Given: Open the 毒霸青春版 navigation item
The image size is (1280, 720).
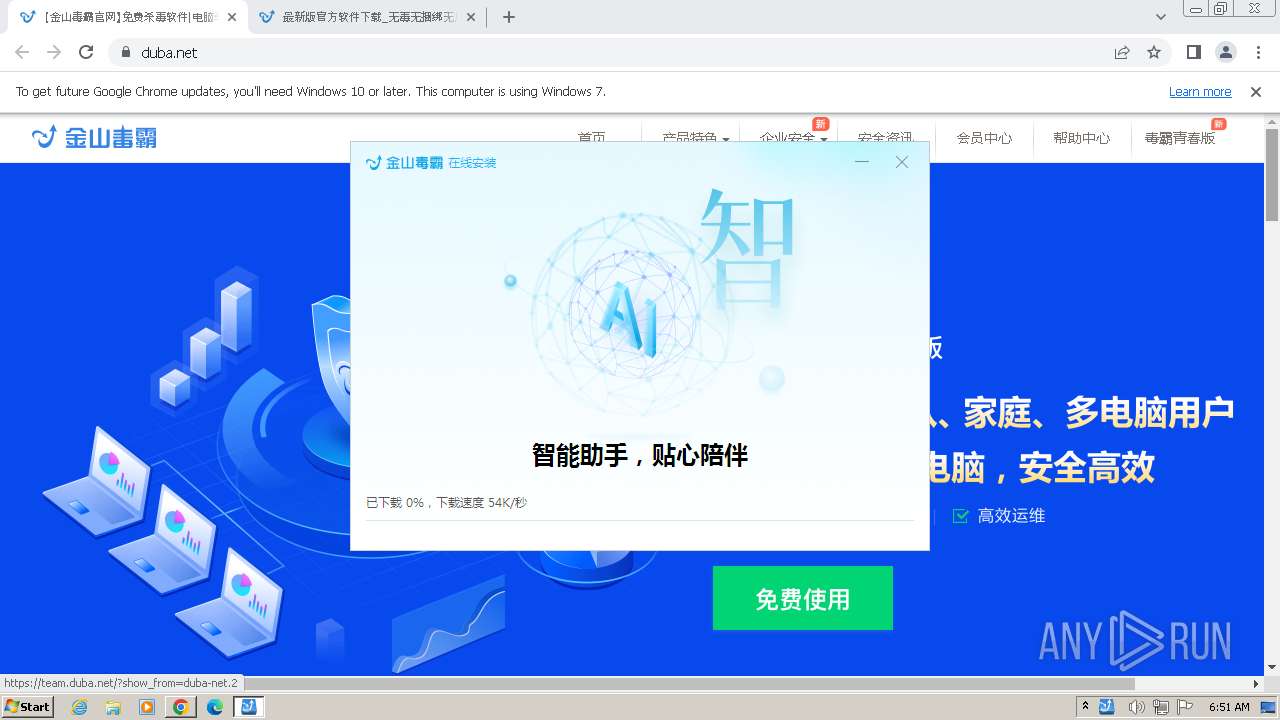Looking at the screenshot, I should [1180, 138].
